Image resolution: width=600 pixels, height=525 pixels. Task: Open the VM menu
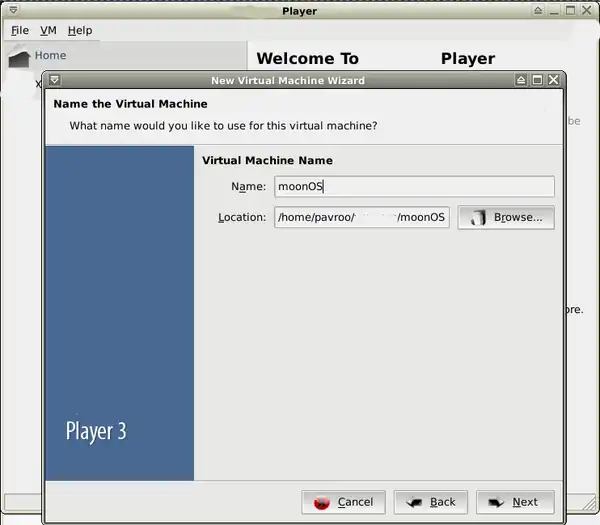(48, 31)
